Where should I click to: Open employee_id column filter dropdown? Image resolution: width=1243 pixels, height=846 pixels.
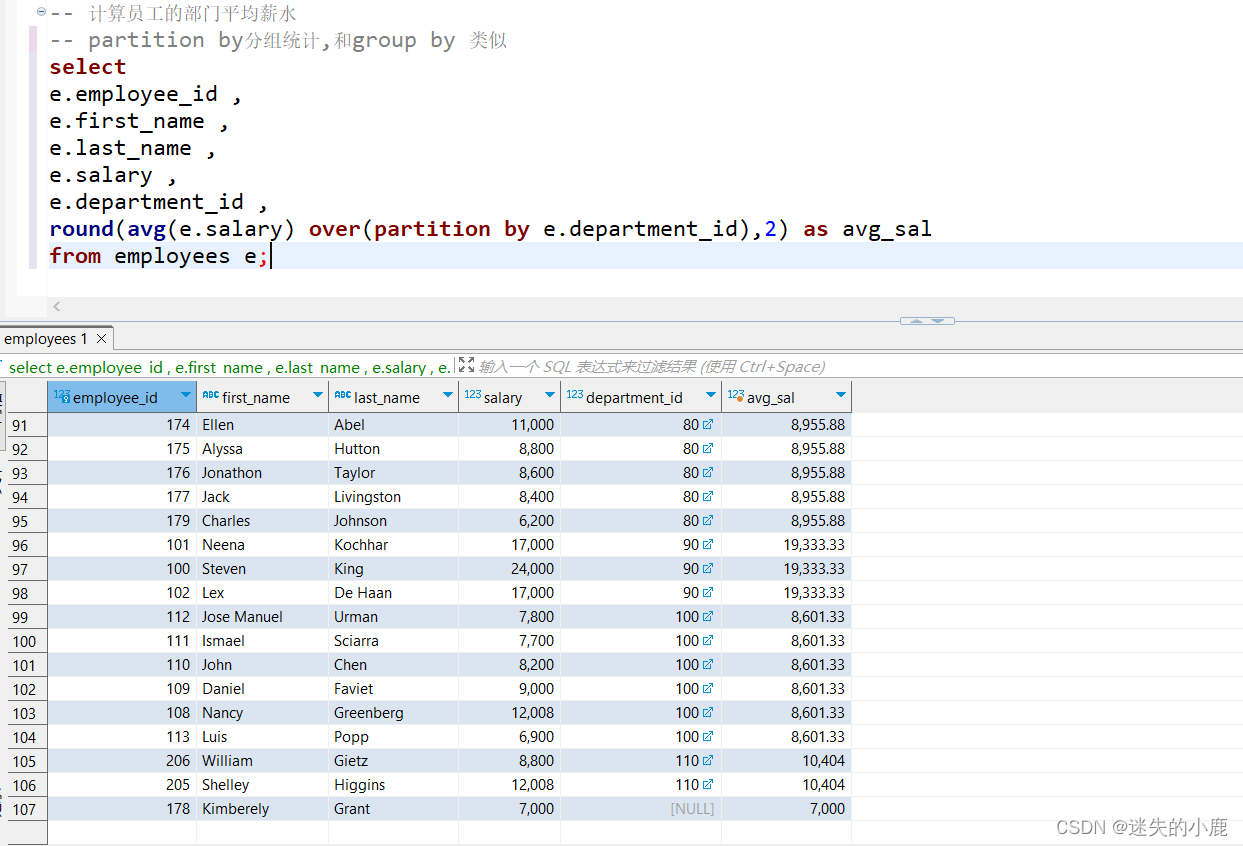[186, 396]
